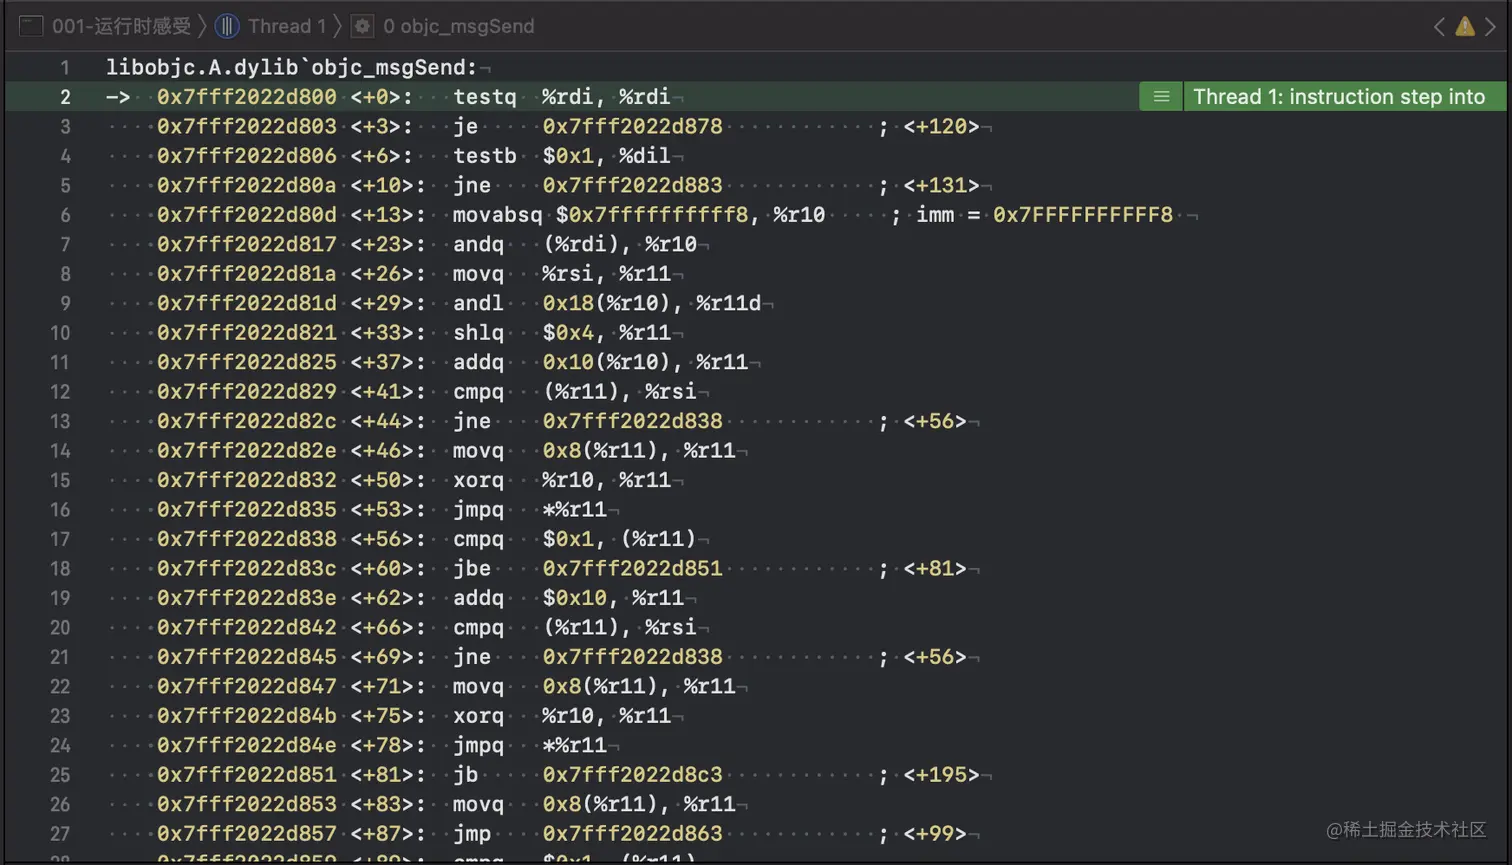Go to next issue with right chevron
The image size is (1512, 865).
tap(1490, 27)
